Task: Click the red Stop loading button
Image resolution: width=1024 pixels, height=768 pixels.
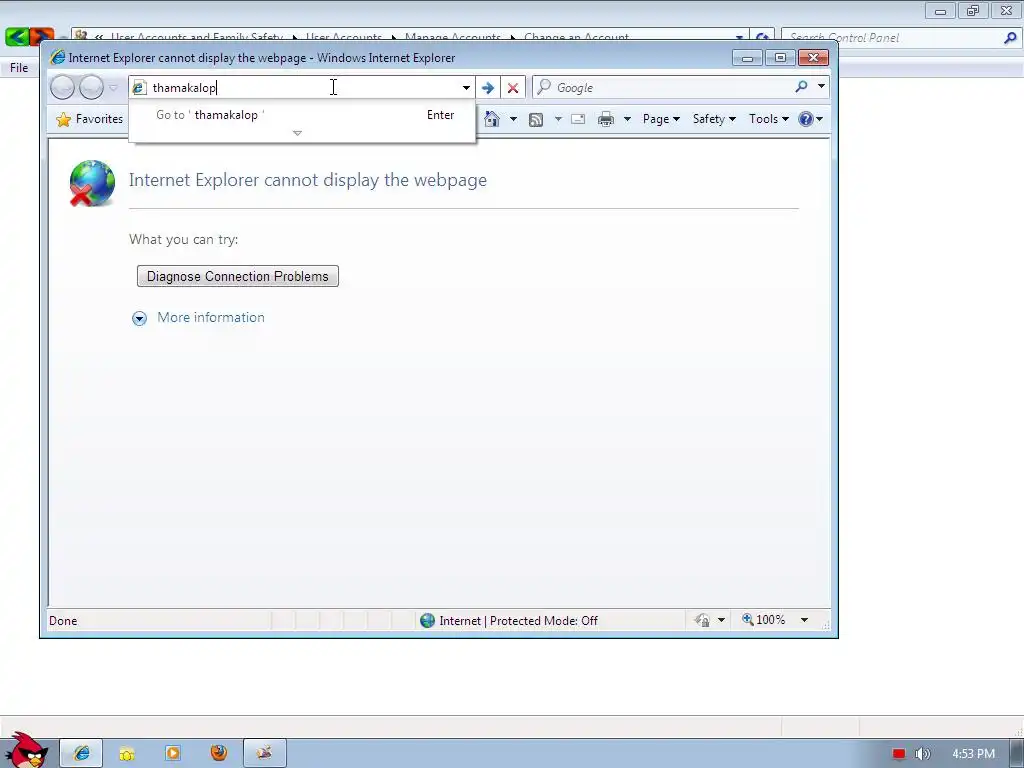Action: [513, 88]
